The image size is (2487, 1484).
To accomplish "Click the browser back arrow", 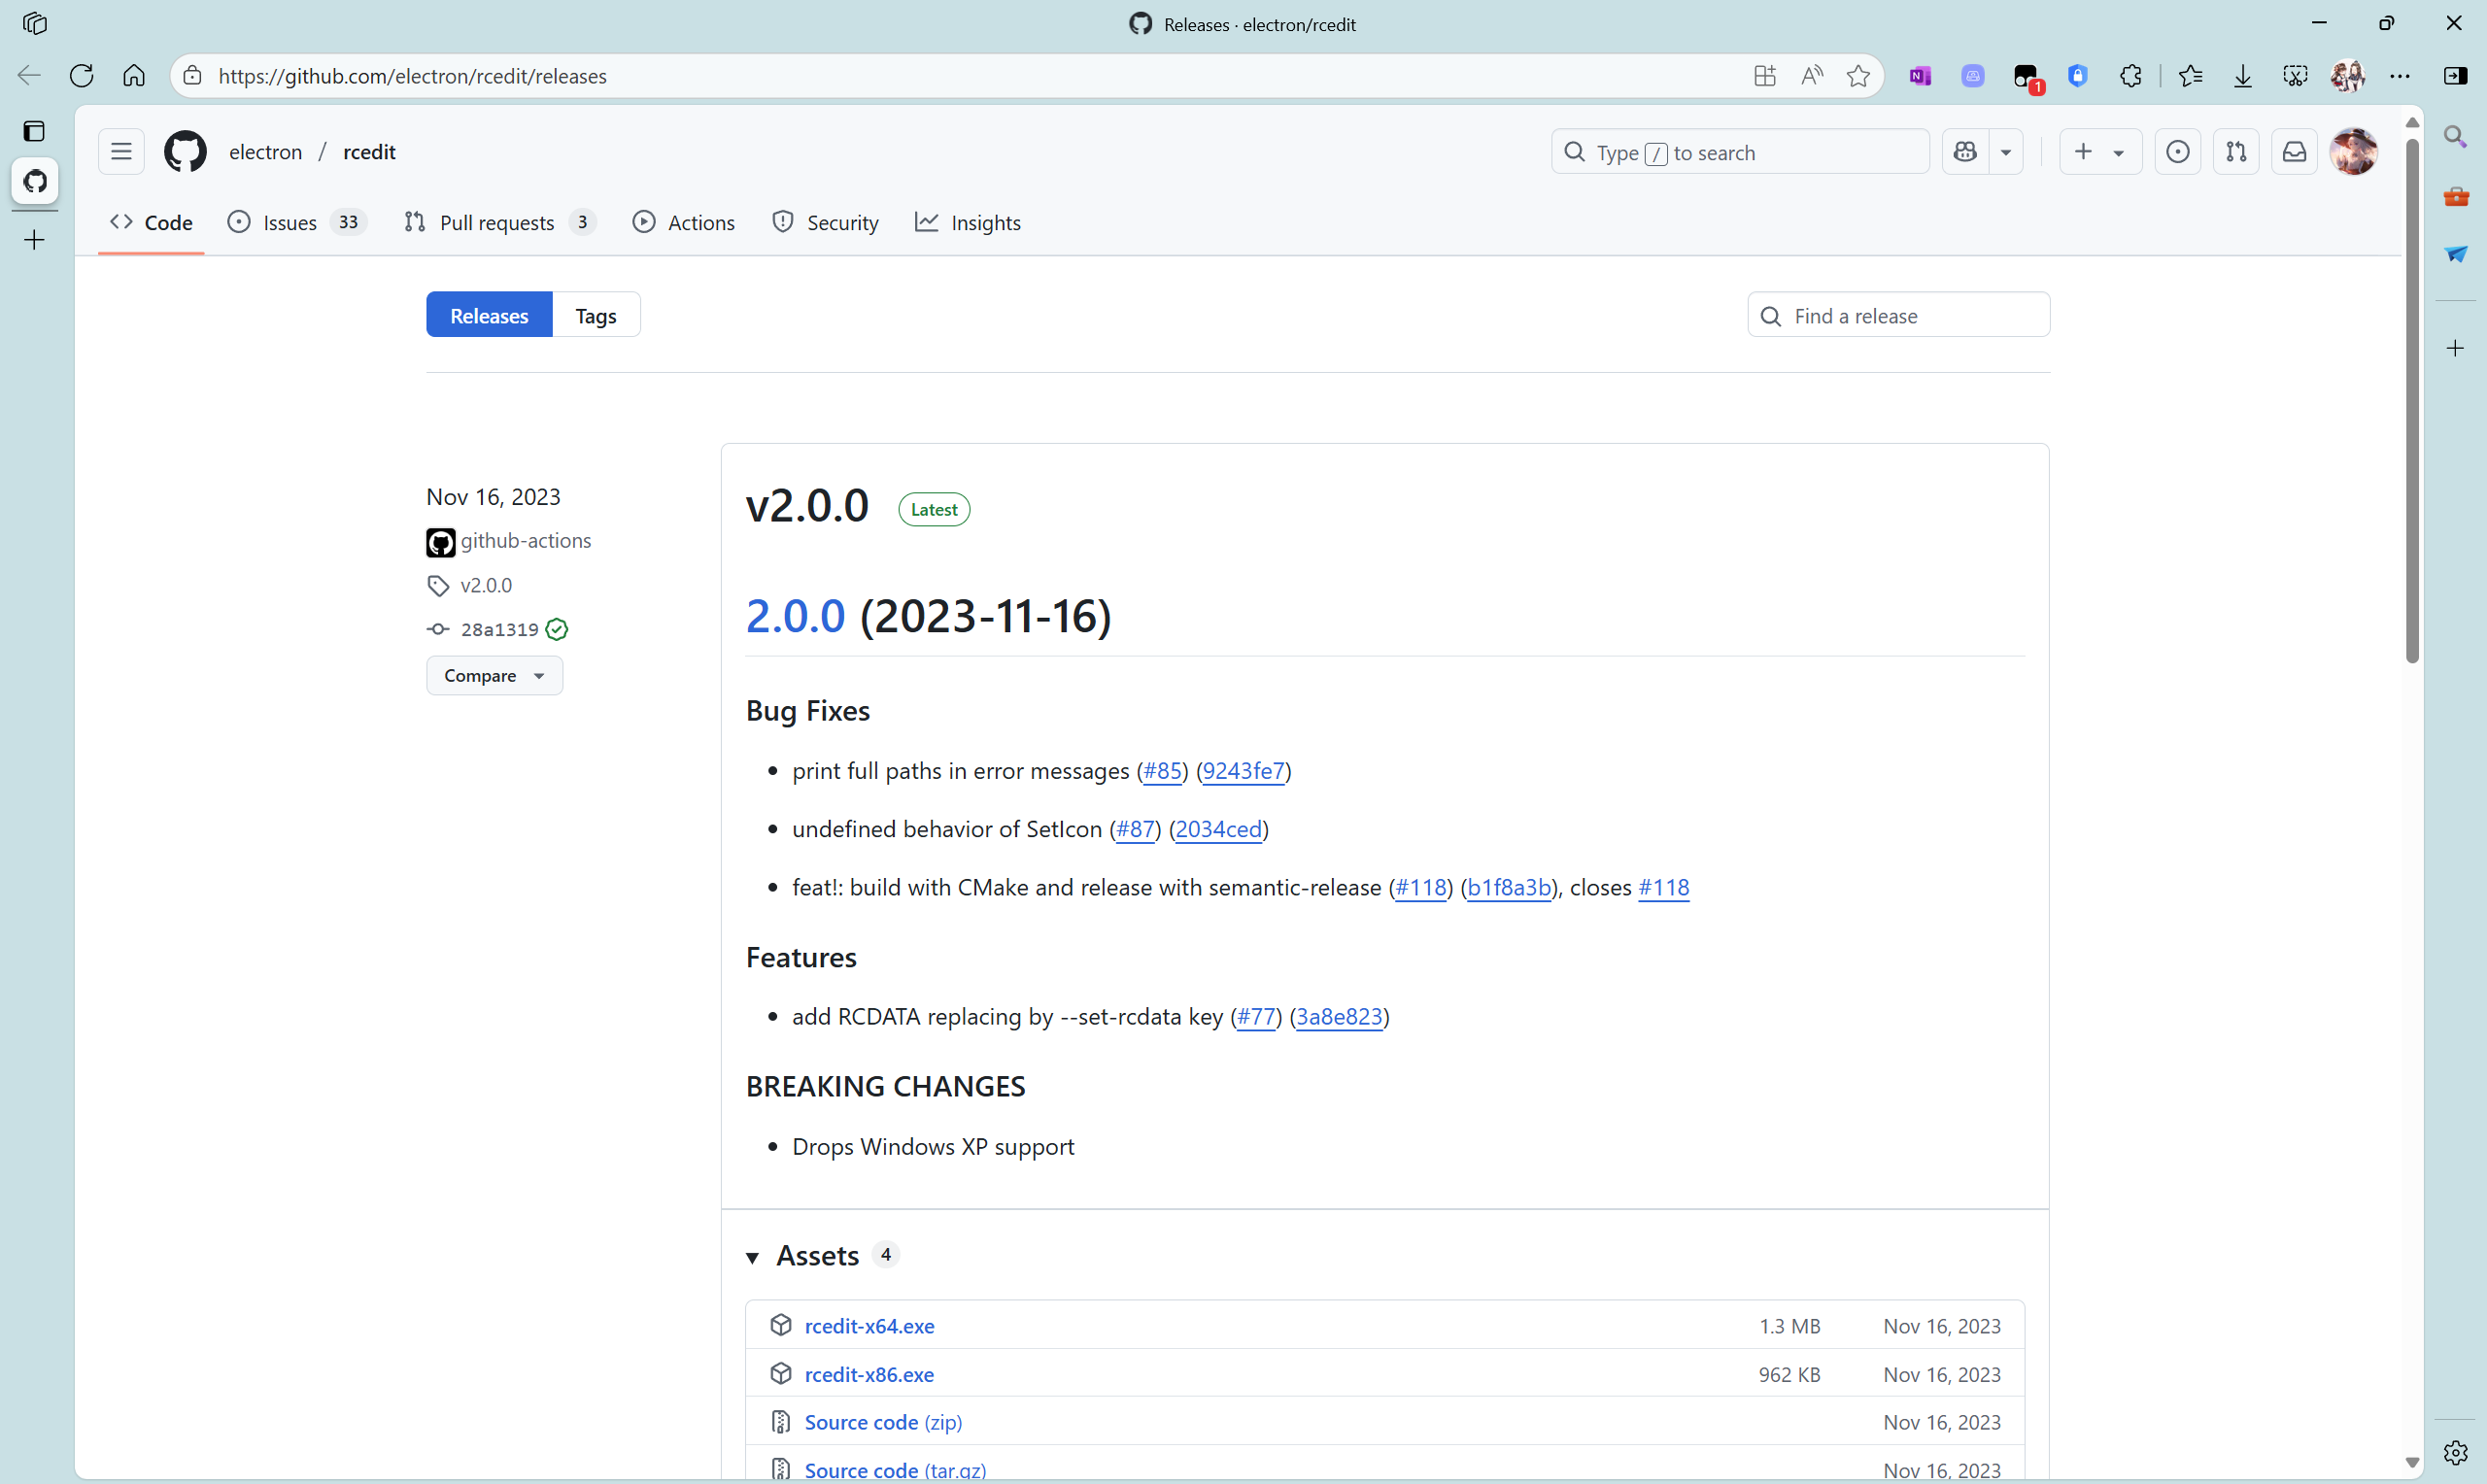I will 29,76.
